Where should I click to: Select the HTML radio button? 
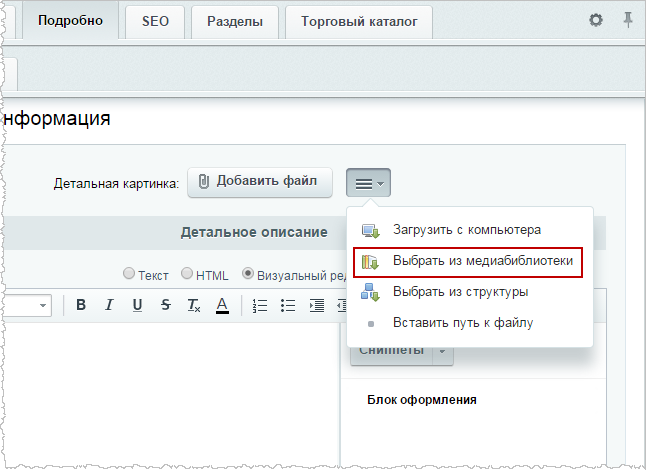187,273
